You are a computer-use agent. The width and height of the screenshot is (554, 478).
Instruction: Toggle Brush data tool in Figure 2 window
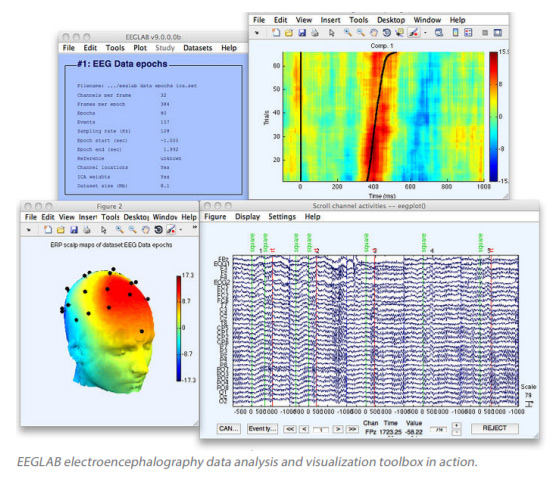(171, 230)
